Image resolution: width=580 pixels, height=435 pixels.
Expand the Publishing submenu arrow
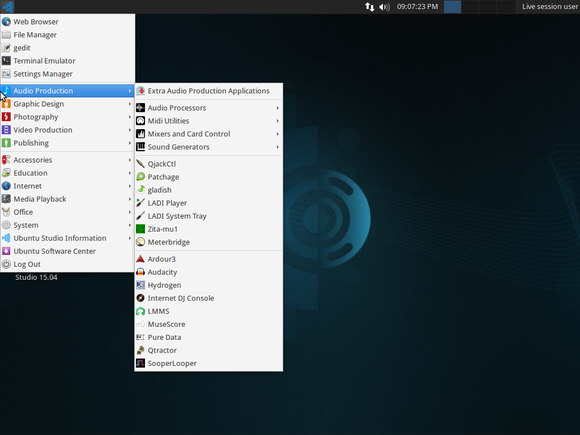click(x=130, y=143)
